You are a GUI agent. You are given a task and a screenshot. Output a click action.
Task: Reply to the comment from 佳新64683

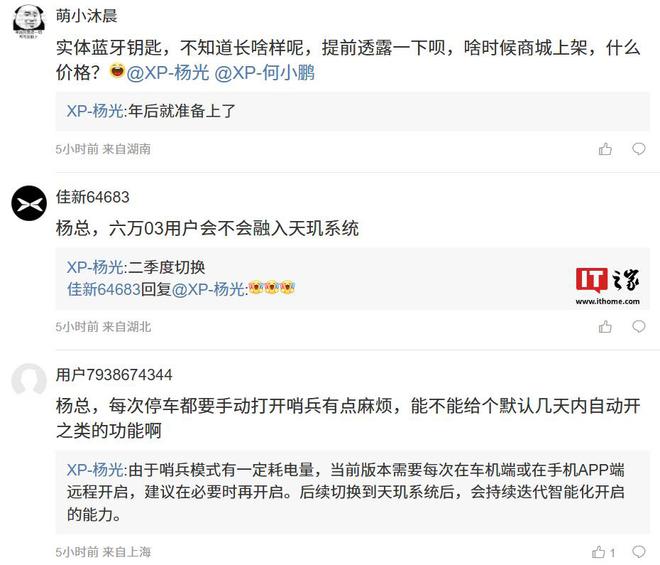pos(639,326)
